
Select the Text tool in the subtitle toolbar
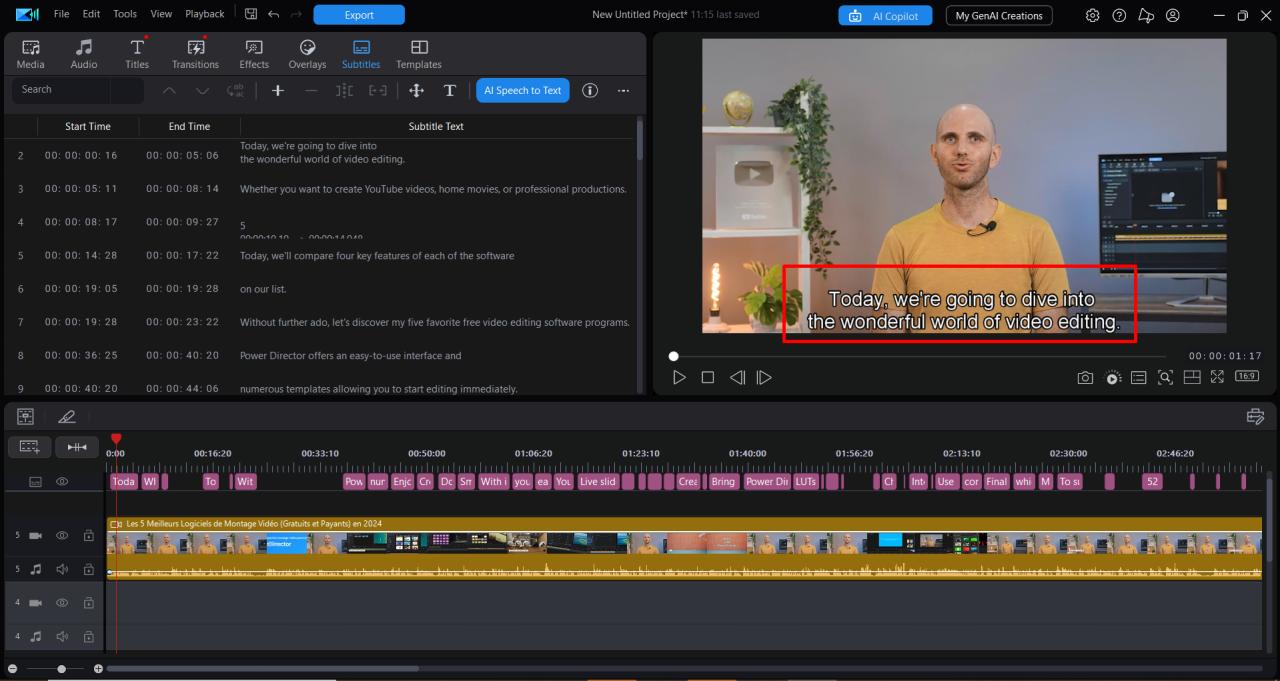click(450, 90)
